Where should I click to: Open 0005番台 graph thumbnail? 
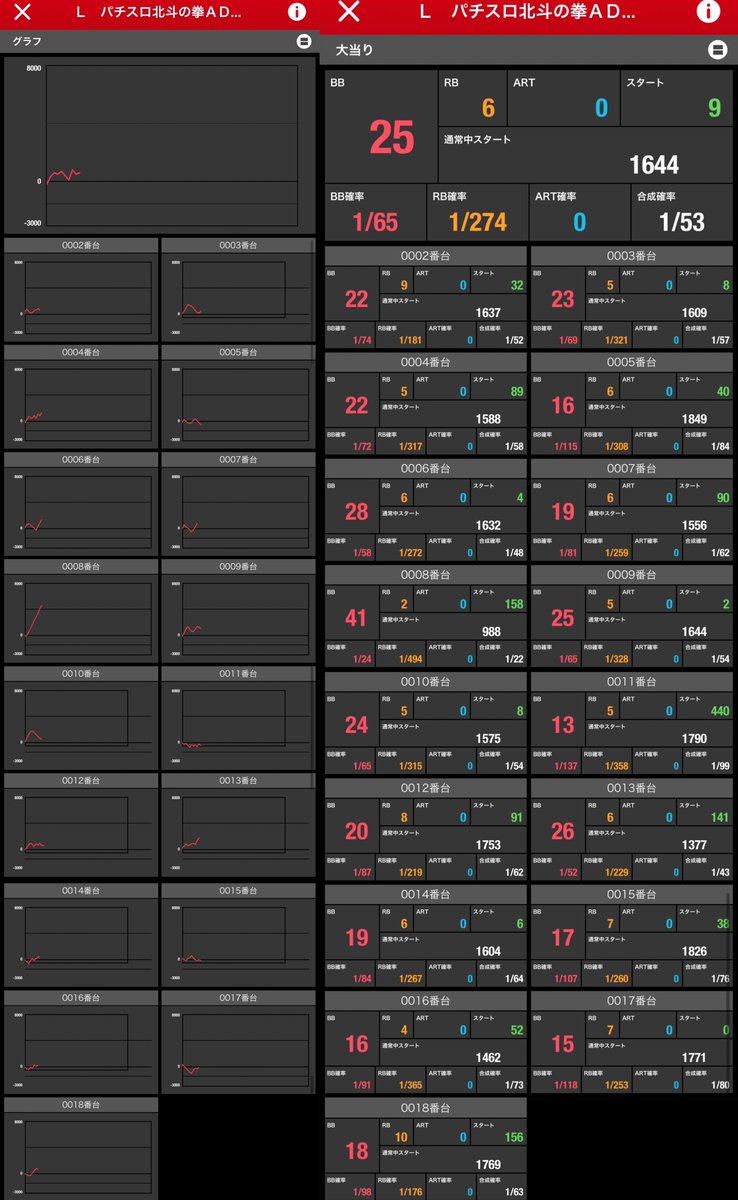pos(238,404)
